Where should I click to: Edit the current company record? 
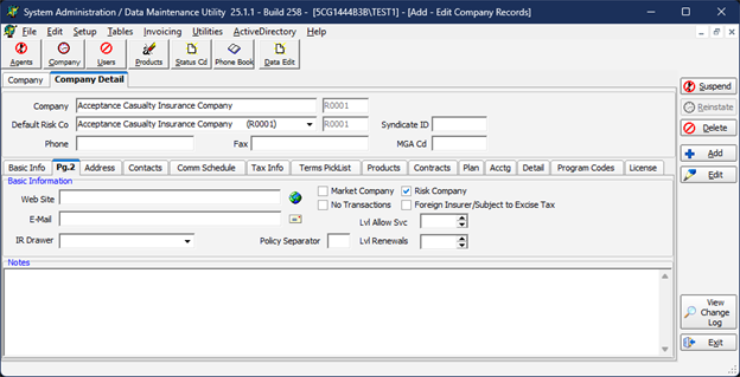tap(708, 175)
